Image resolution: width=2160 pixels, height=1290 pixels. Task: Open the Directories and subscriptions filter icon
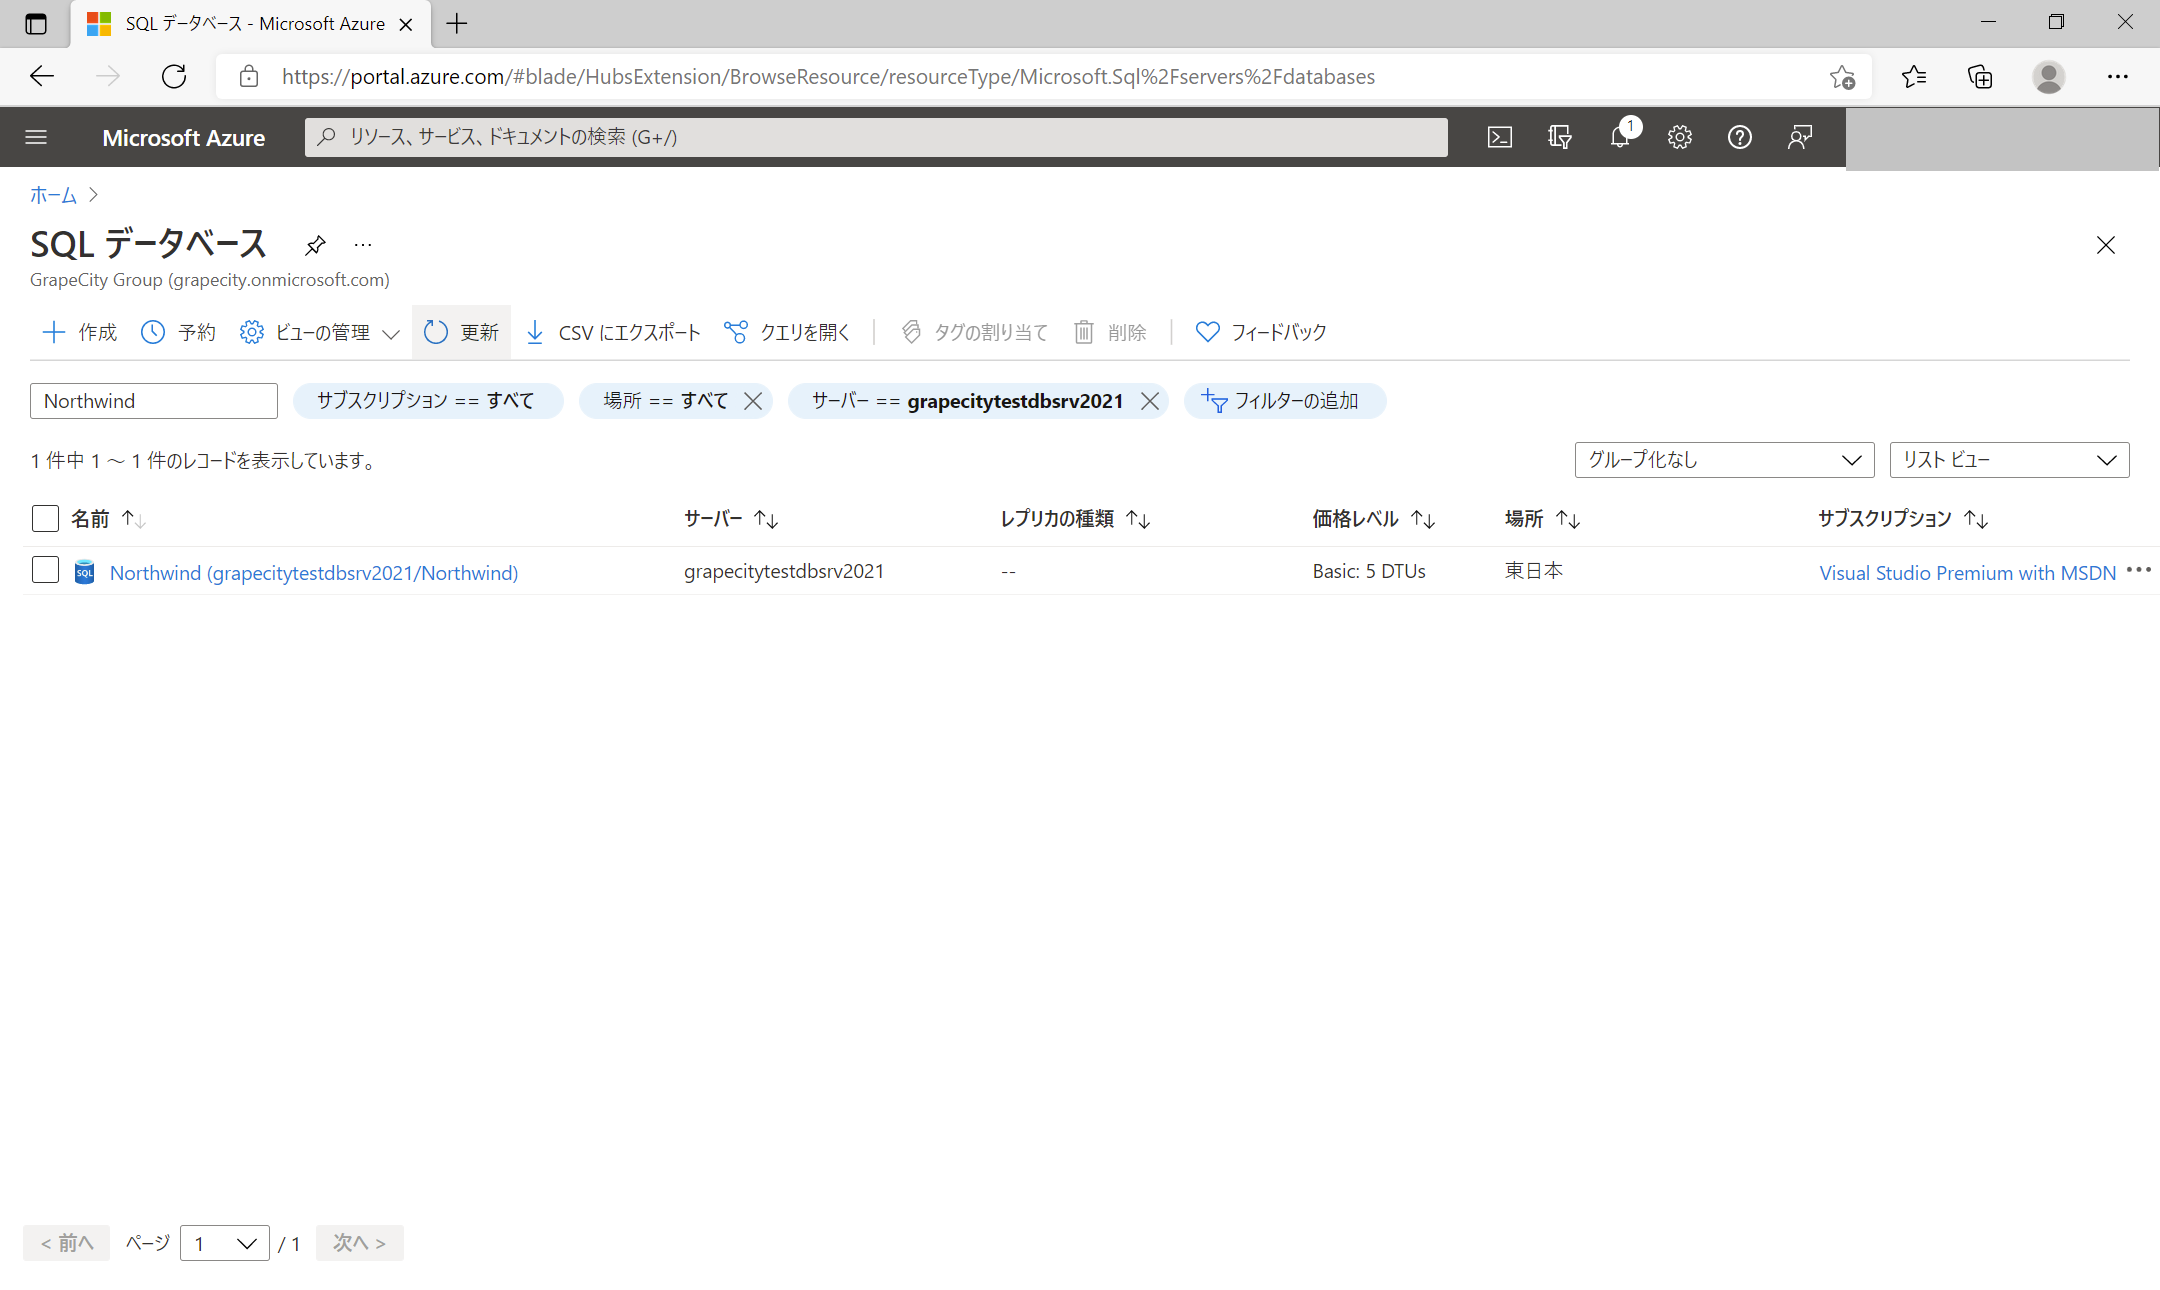[x=1560, y=137]
